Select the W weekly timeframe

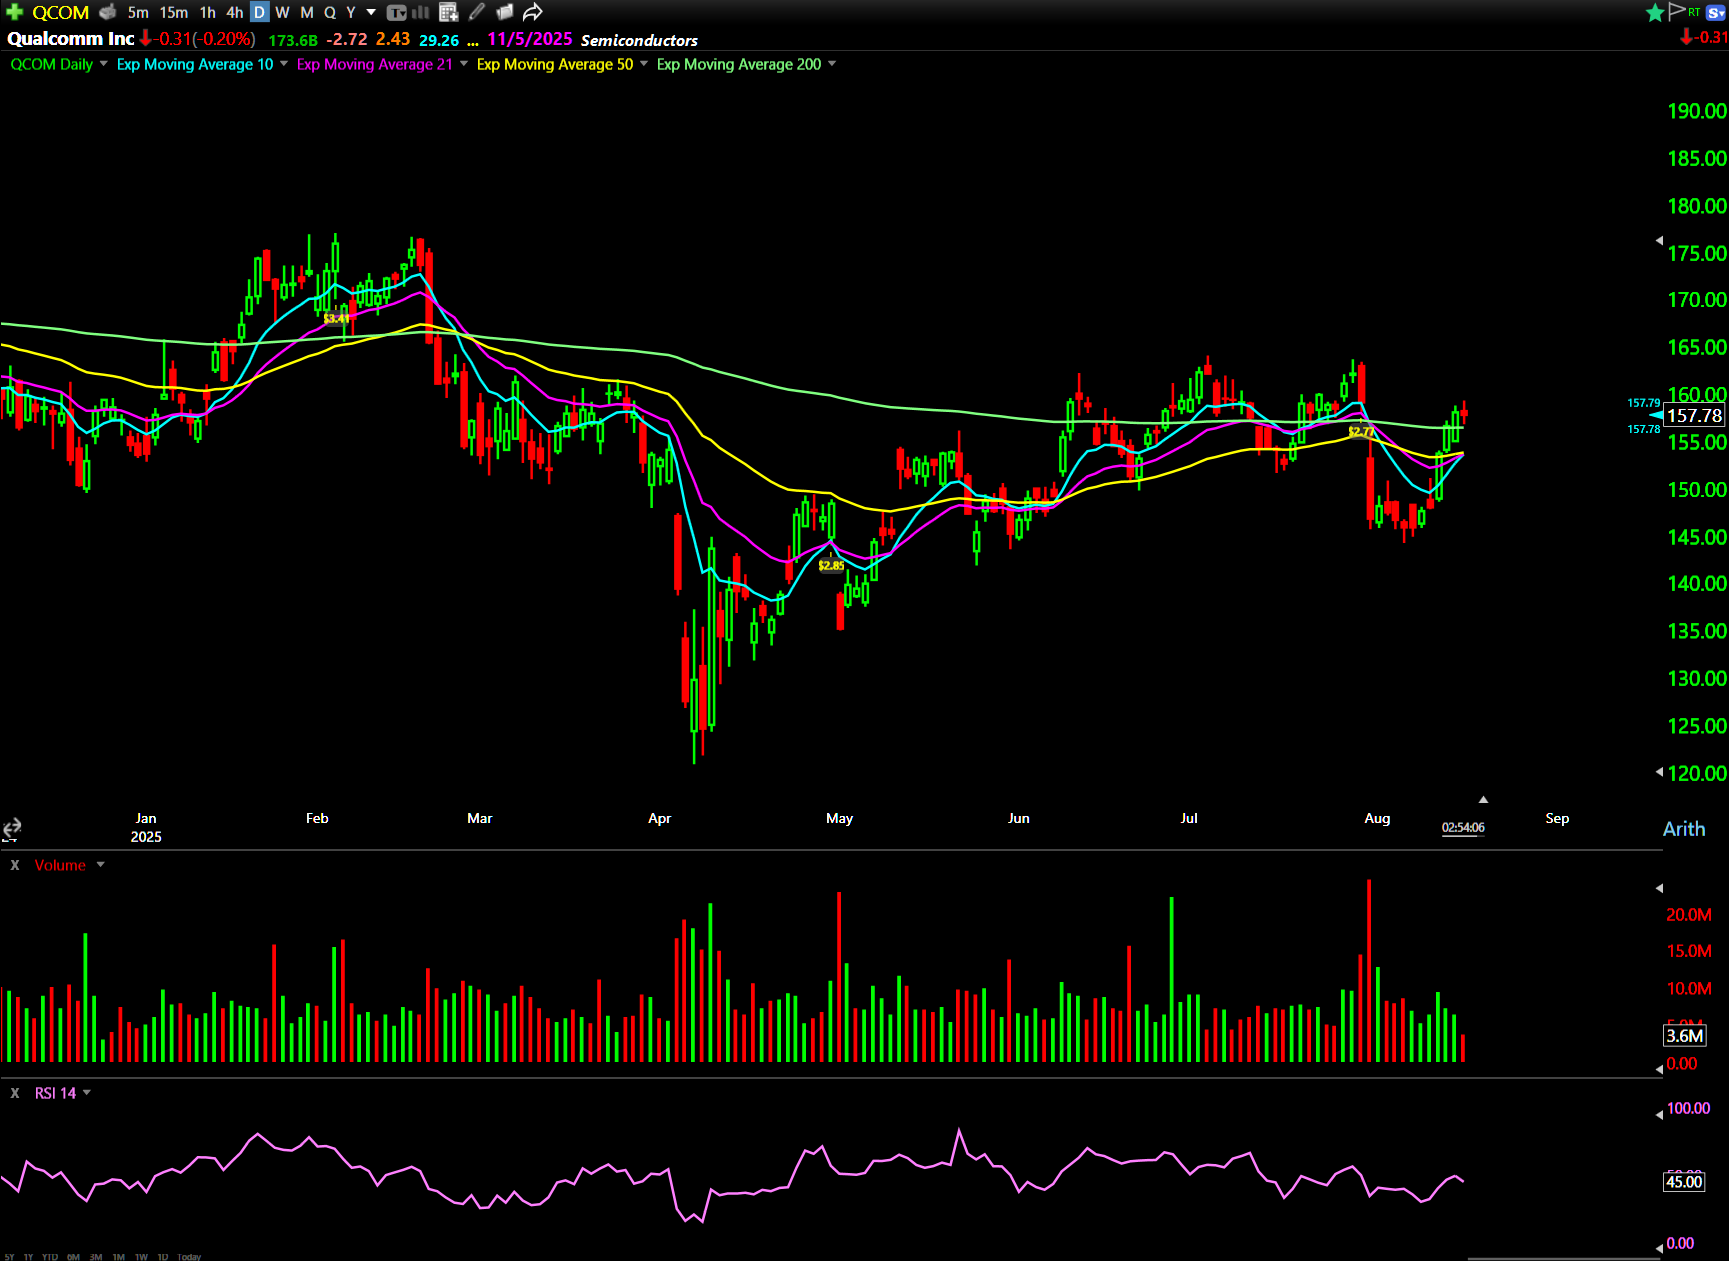283,12
